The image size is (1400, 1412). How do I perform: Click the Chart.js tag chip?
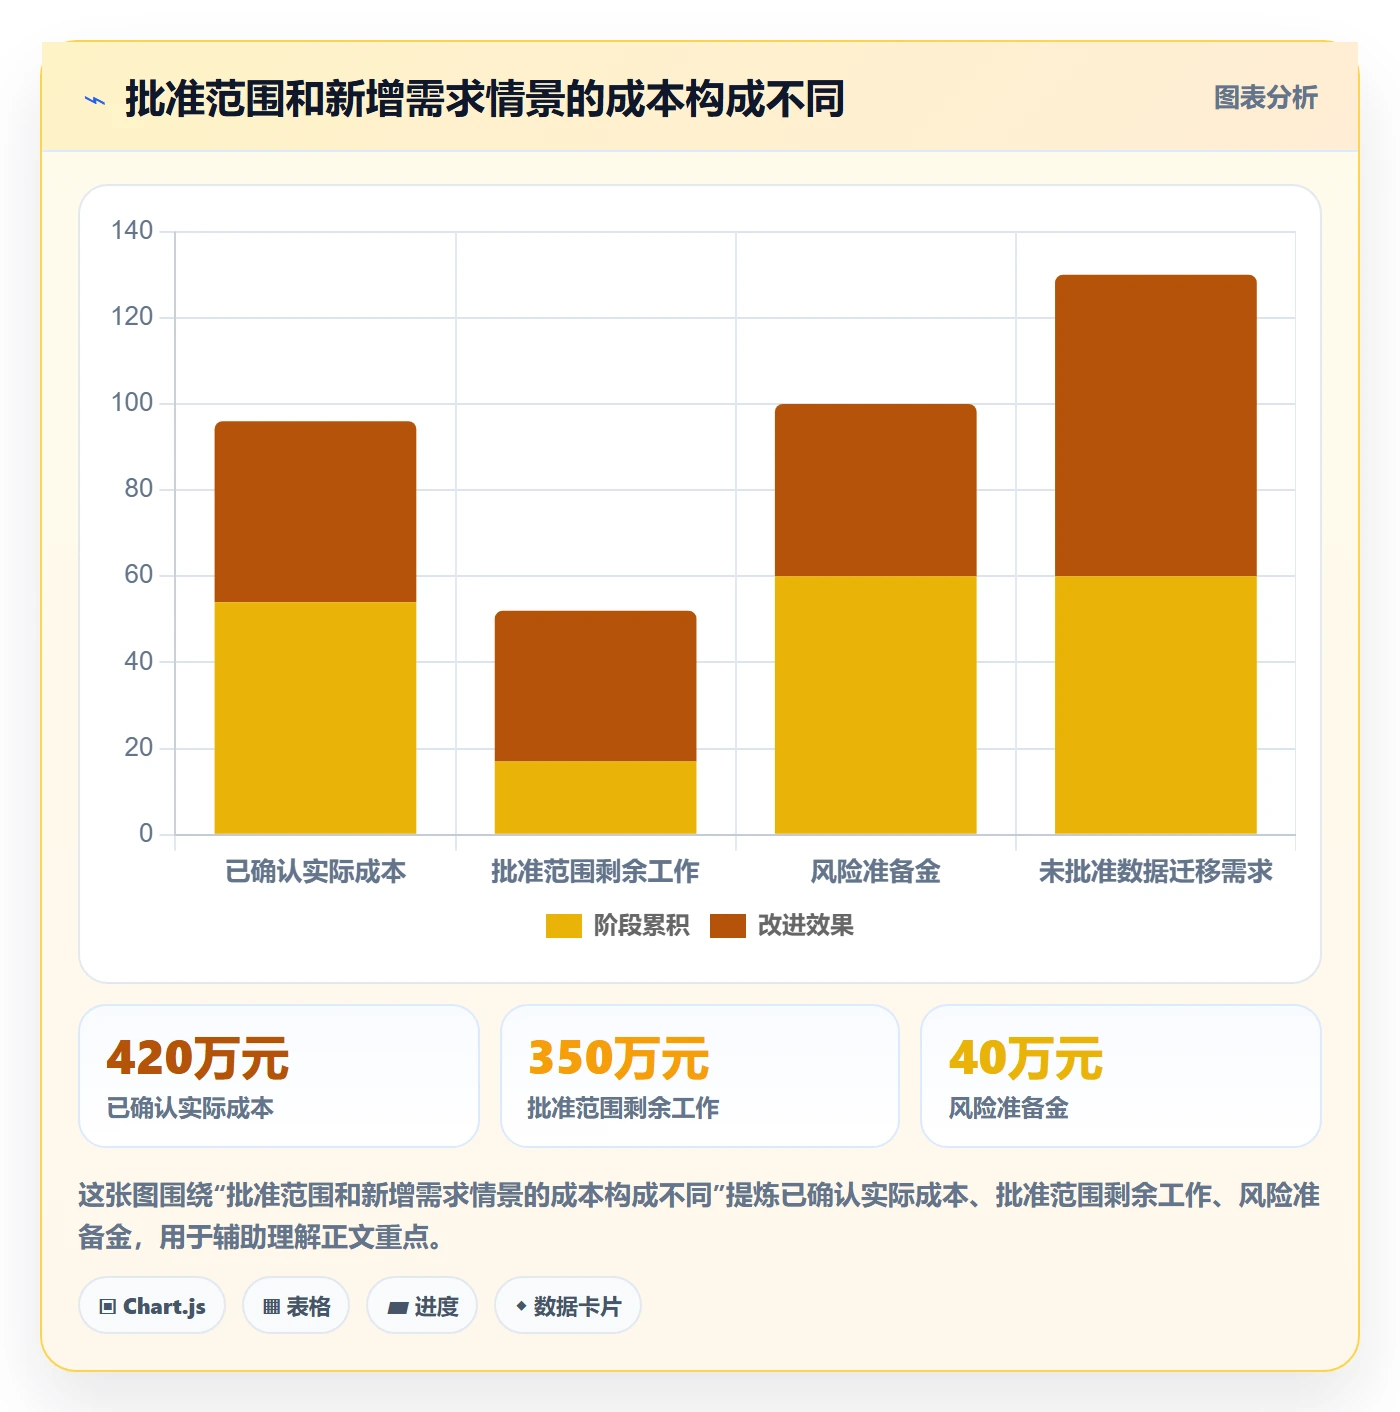152,1306
